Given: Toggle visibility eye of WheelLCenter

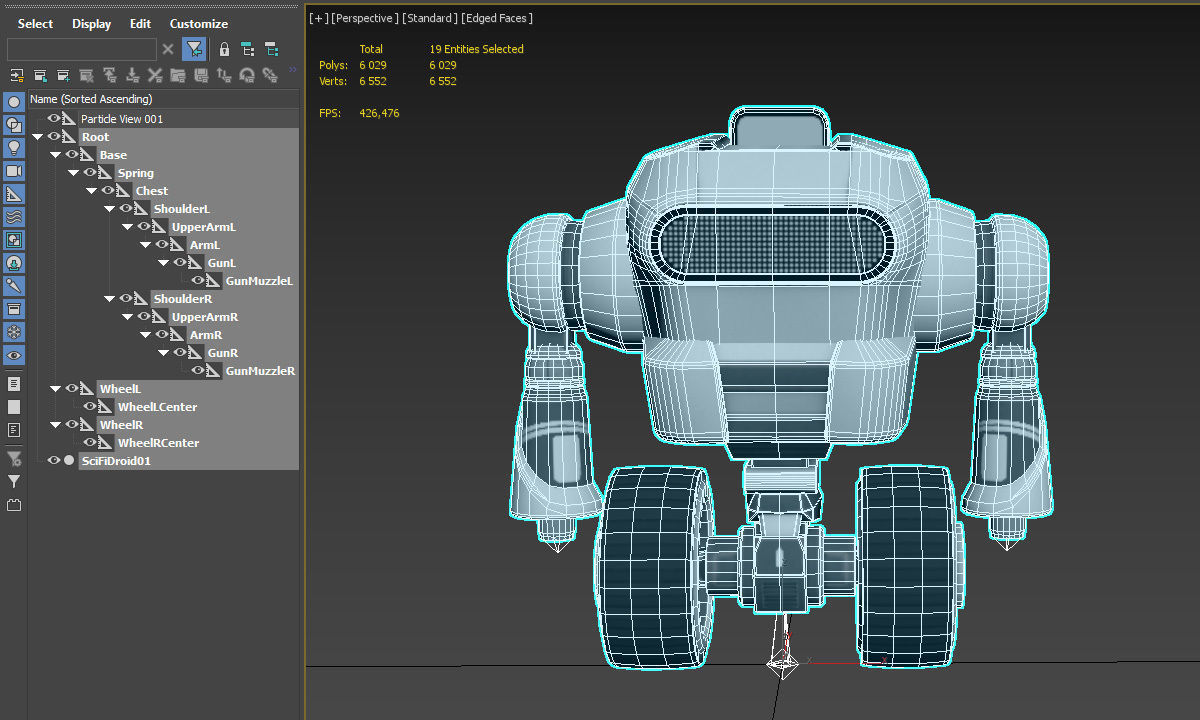Looking at the screenshot, I should [90, 407].
